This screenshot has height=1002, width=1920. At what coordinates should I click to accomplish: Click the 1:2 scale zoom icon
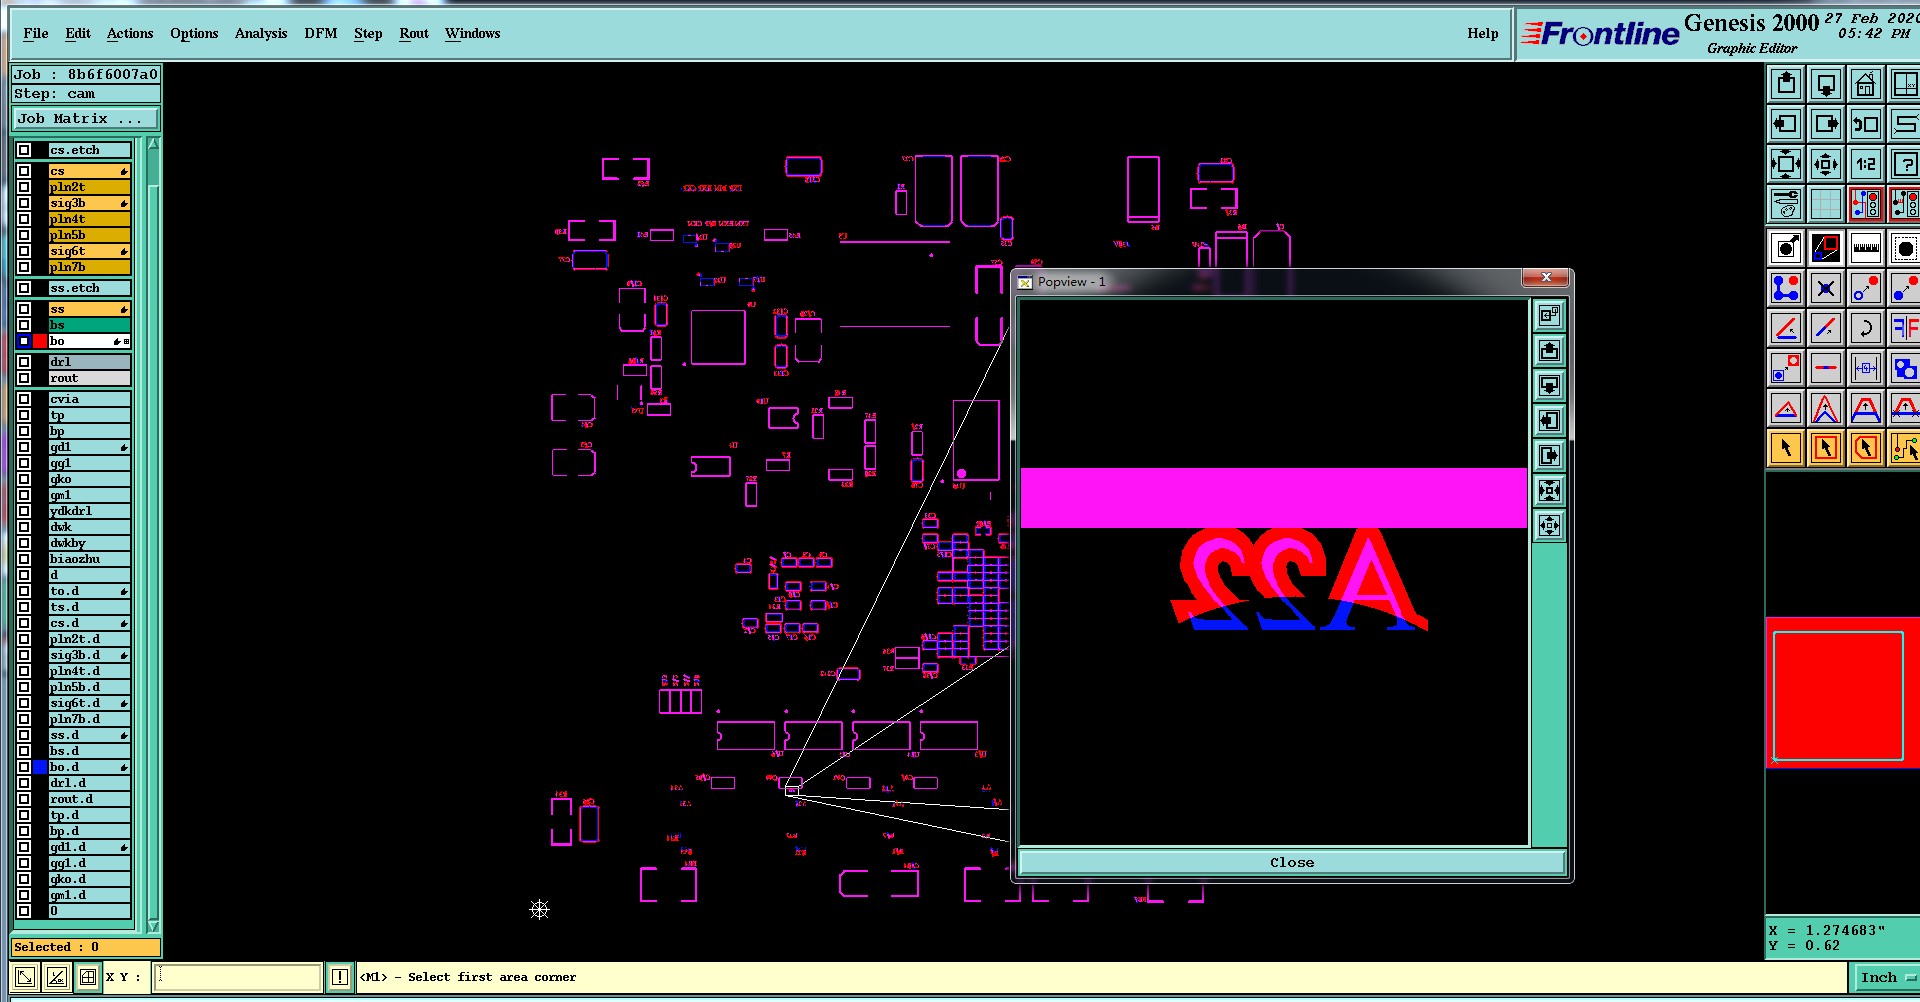coord(1866,165)
